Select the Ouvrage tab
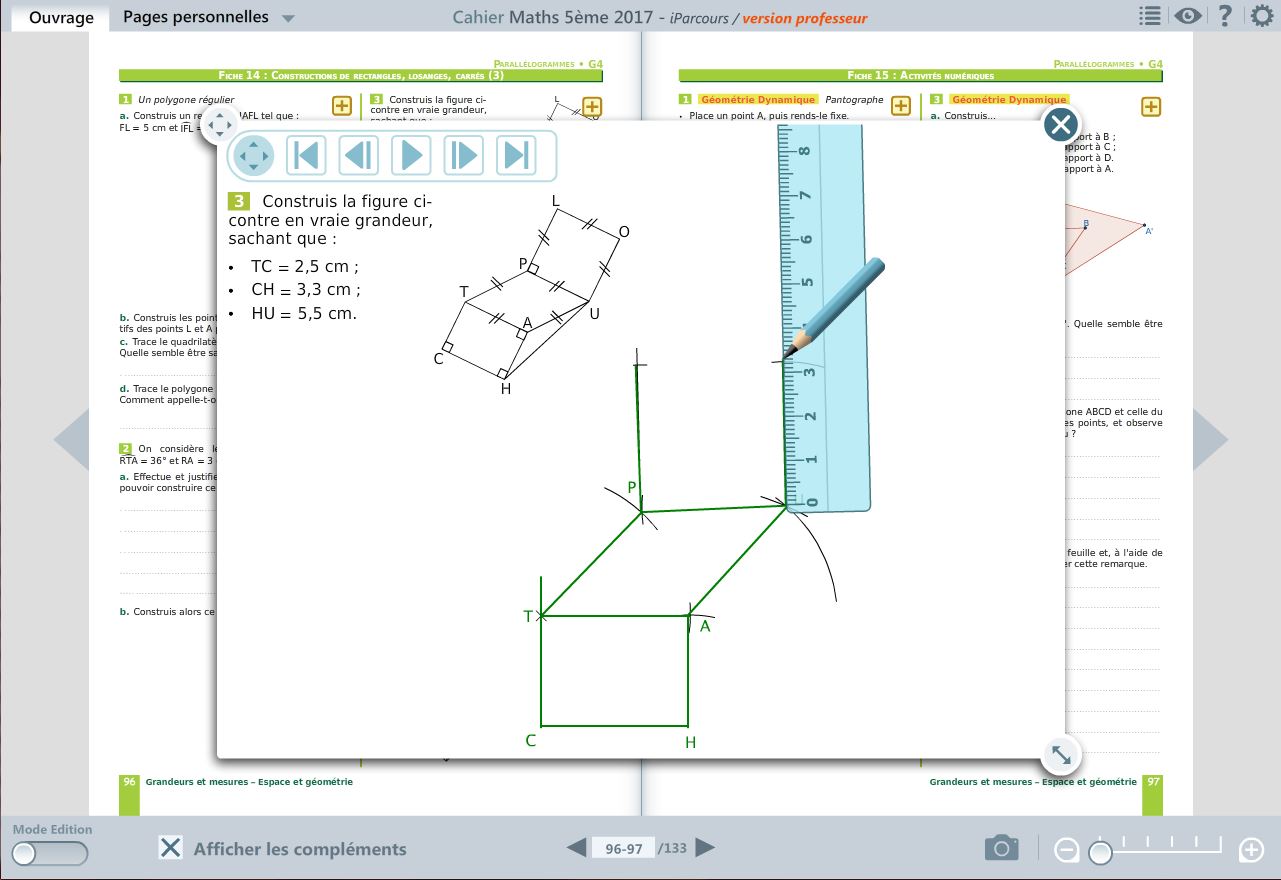The image size is (1281, 880). (x=61, y=17)
